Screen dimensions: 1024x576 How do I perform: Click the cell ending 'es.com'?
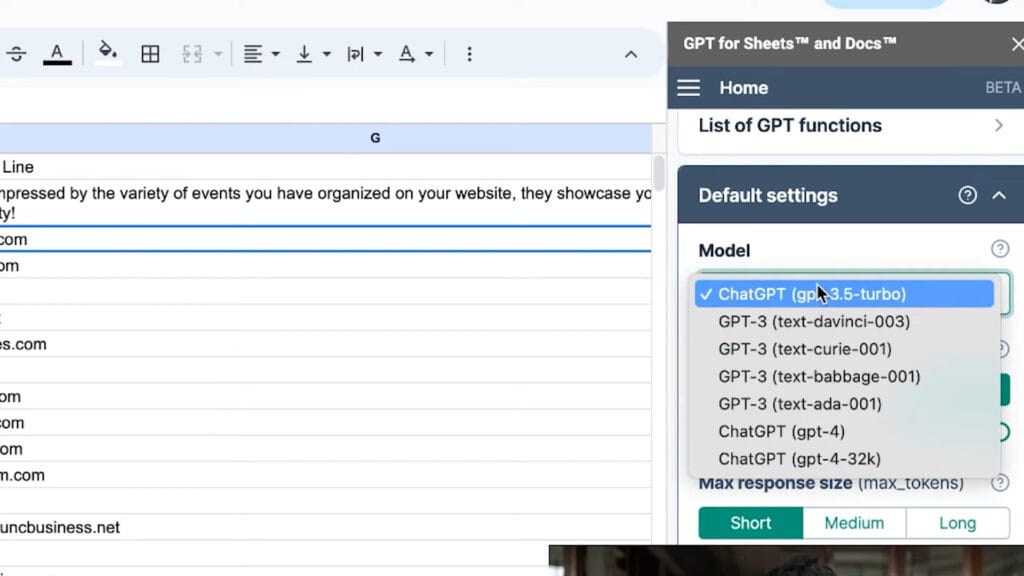point(325,344)
